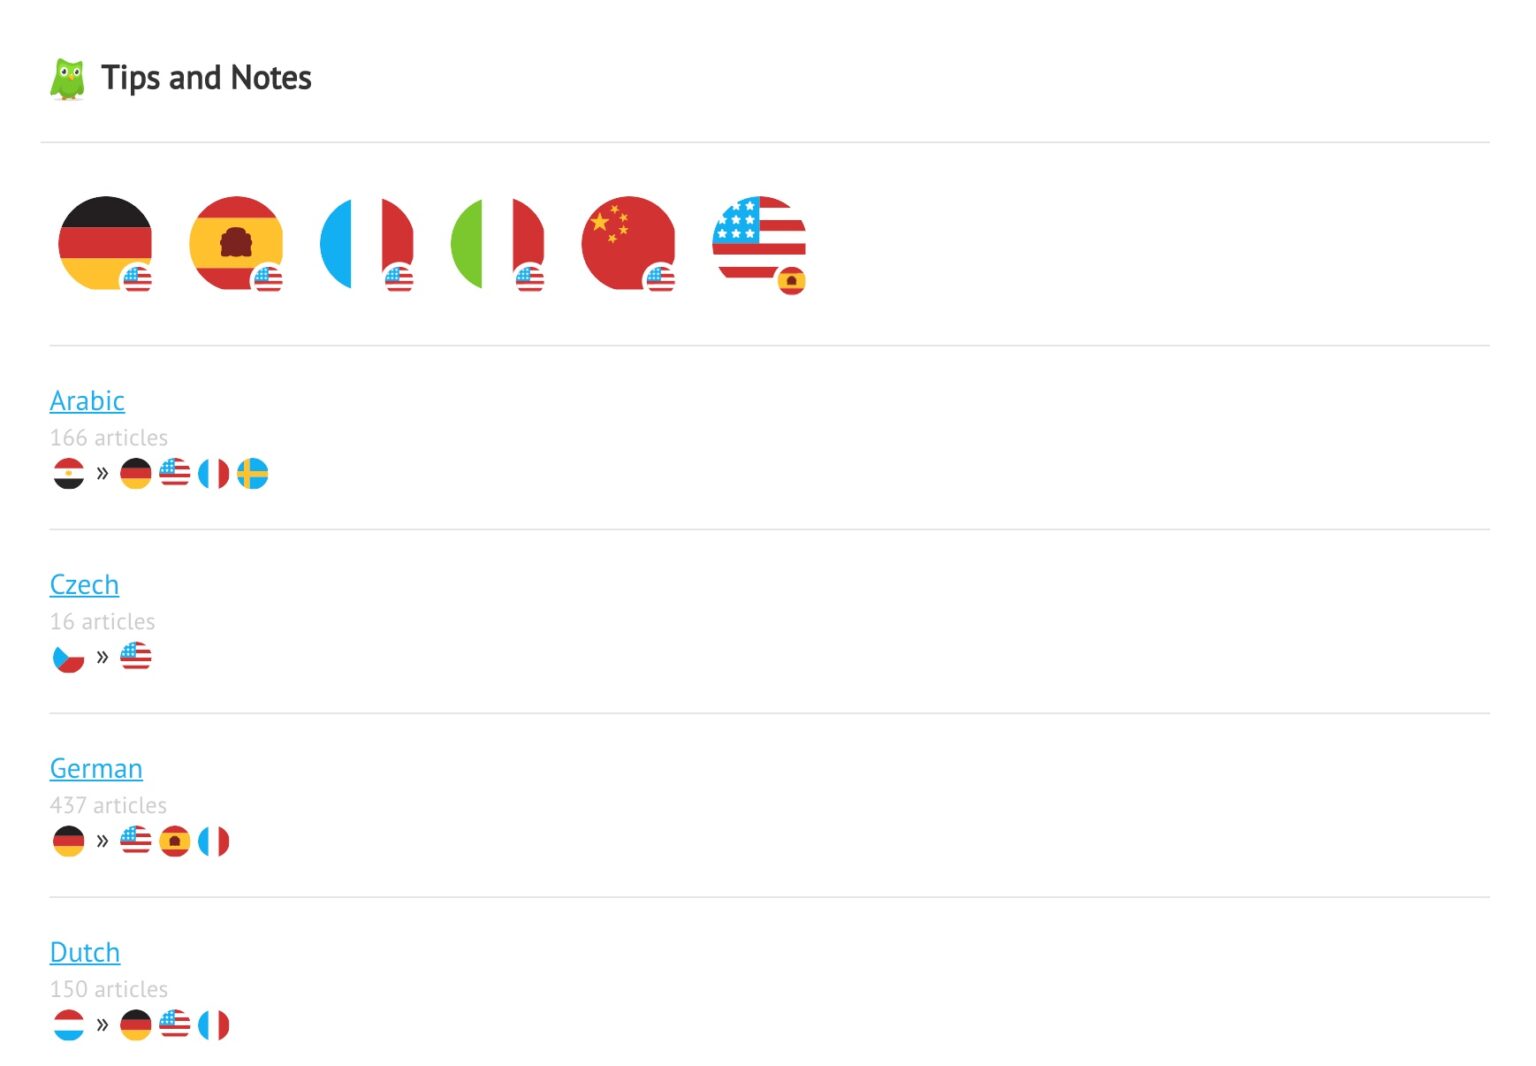This screenshot has width=1536, height=1066.
Task: Select the Egyptian flag under Arabic
Action: [x=68, y=472]
